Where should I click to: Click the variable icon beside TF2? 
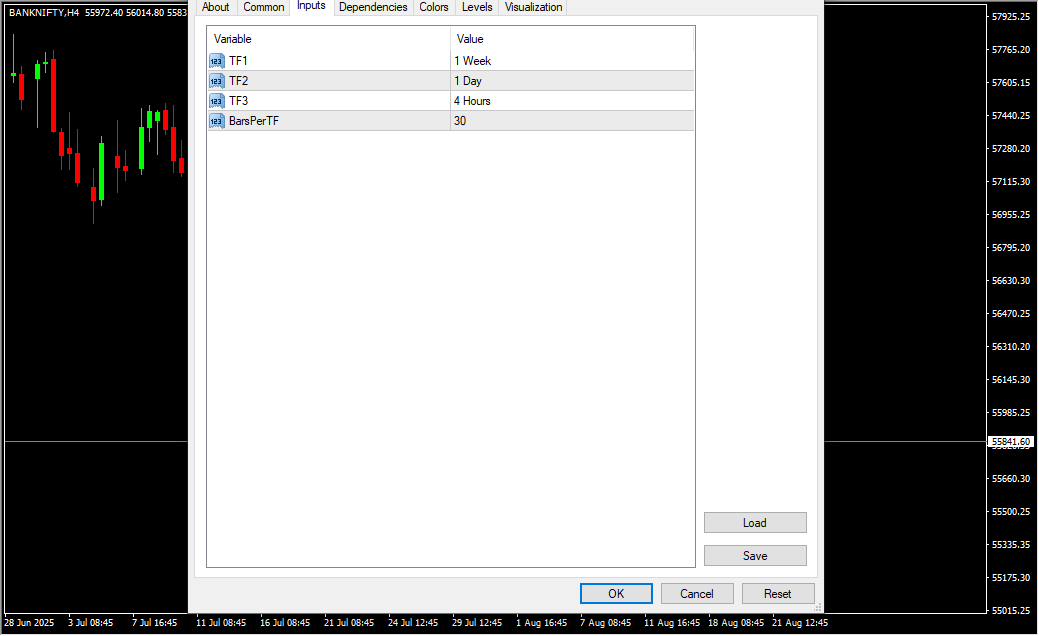click(217, 81)
